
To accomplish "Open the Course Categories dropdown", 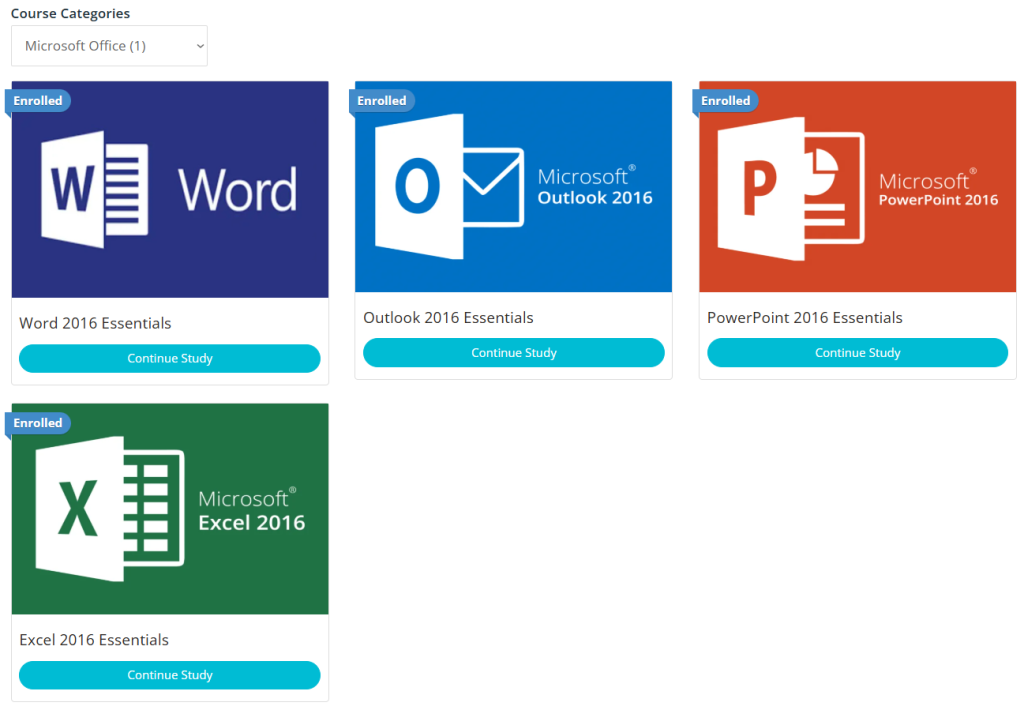I will [x=109, y=46].
